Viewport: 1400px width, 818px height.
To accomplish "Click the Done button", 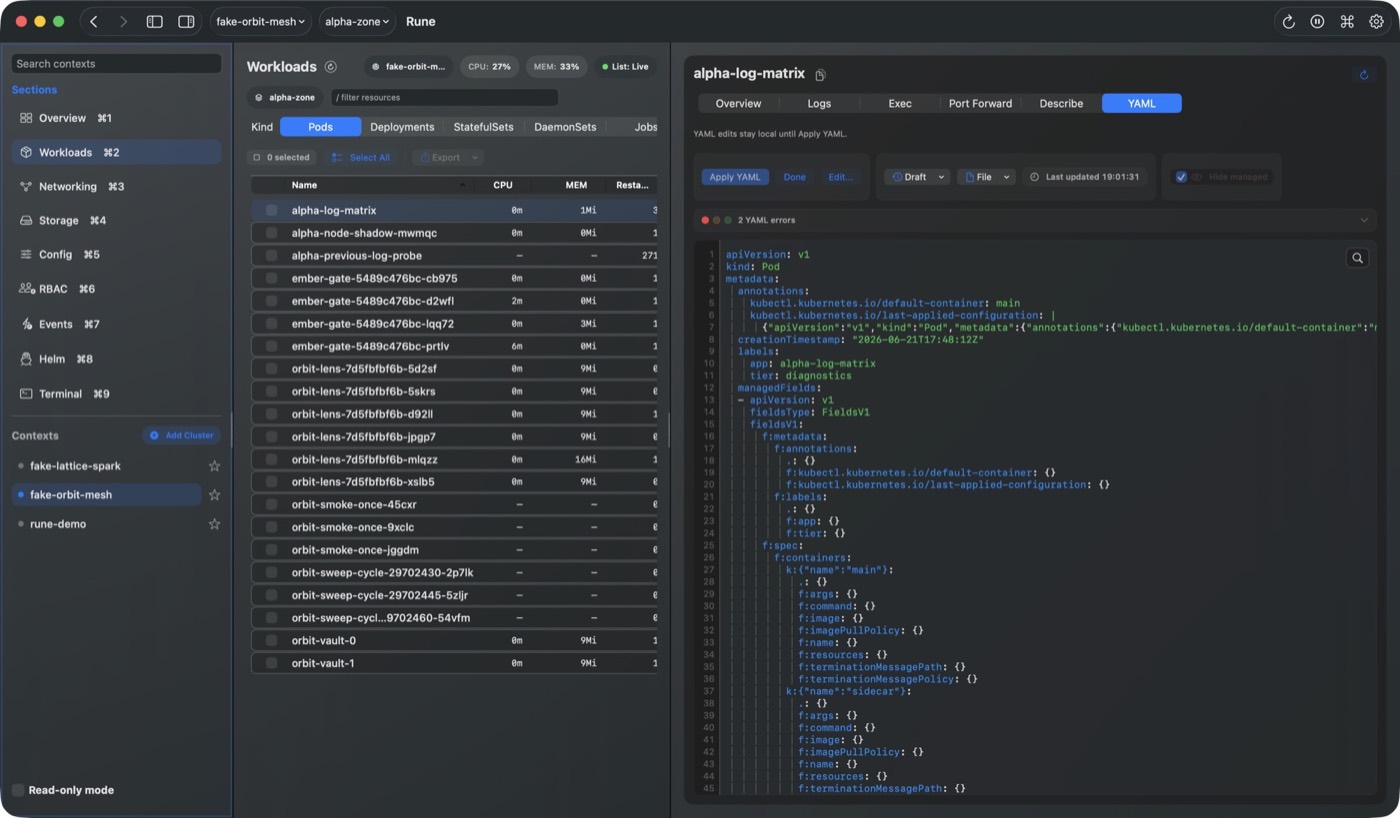I will tap(795, 177).
